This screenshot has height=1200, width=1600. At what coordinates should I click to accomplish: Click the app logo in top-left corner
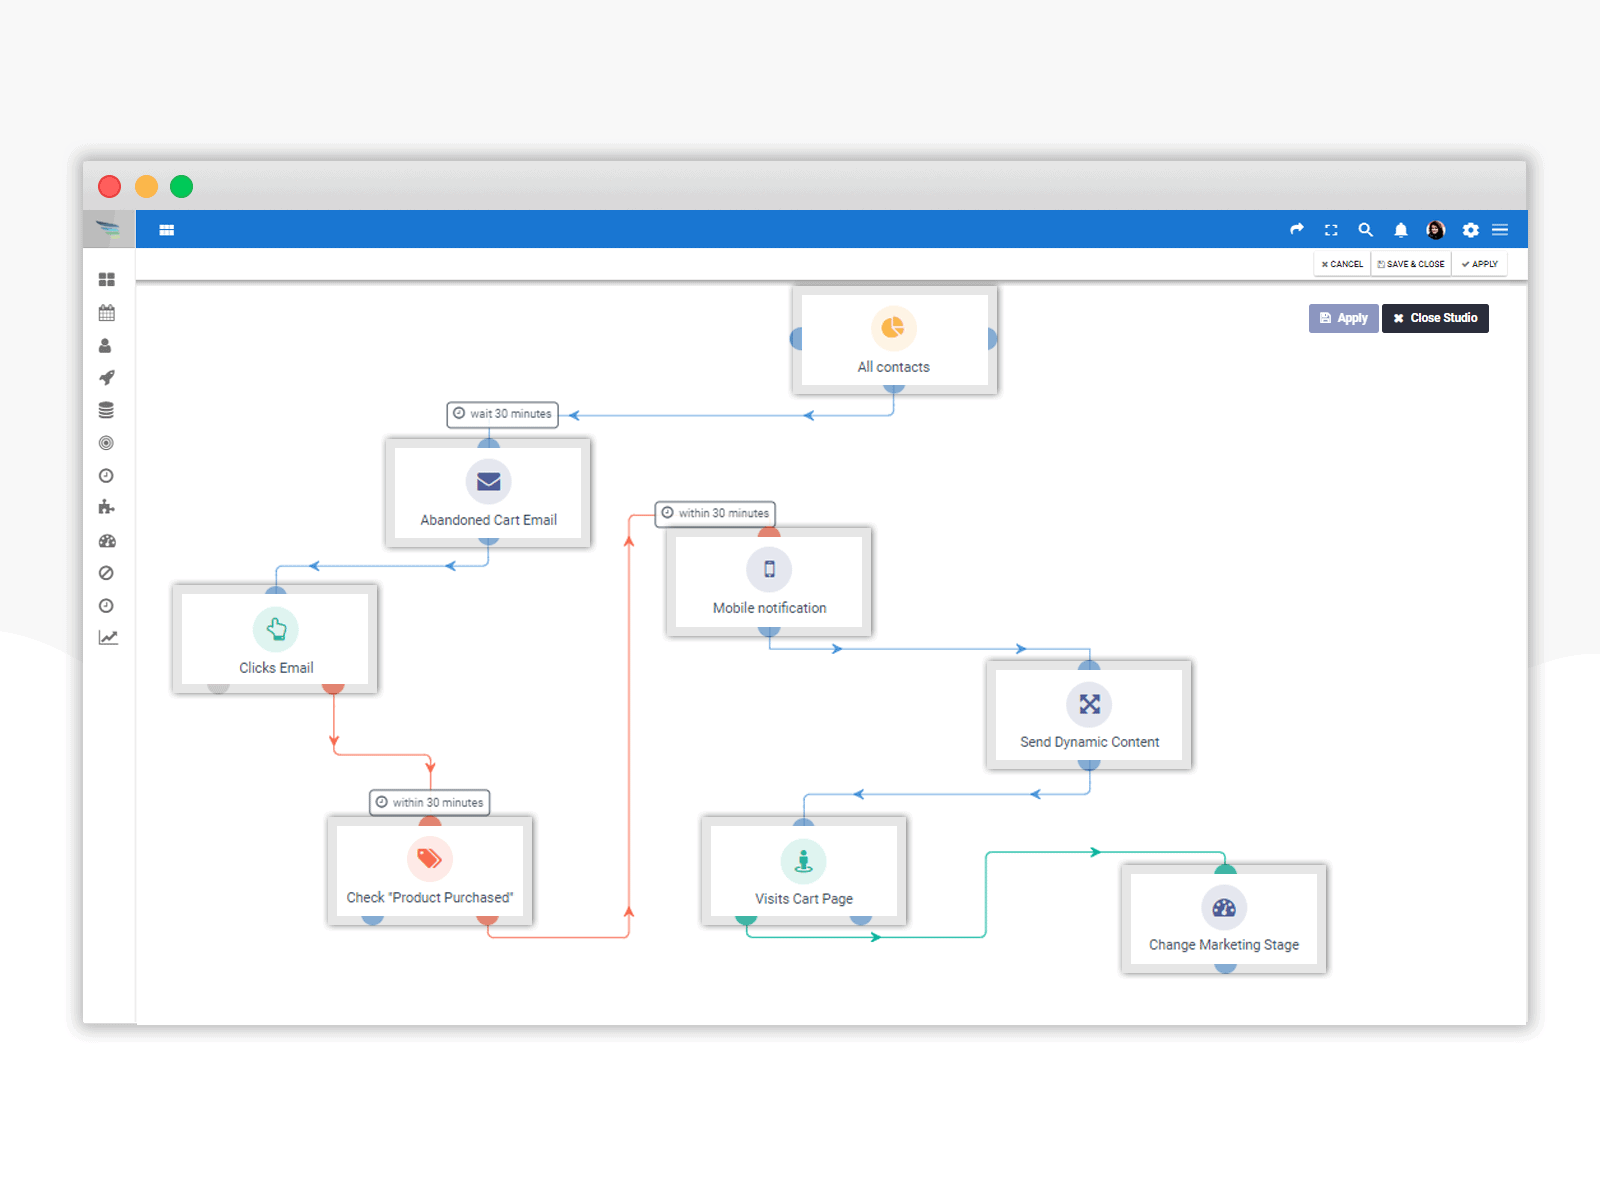pos(108,229)
